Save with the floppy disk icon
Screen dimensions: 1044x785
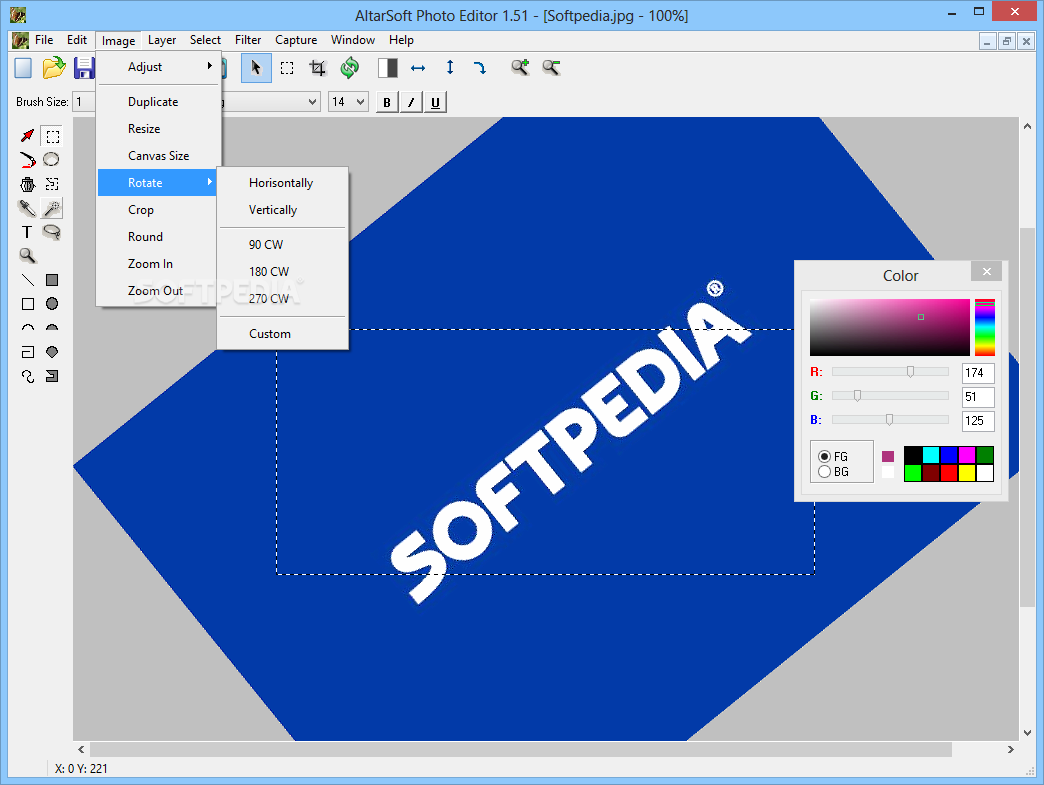click(84, 68)
